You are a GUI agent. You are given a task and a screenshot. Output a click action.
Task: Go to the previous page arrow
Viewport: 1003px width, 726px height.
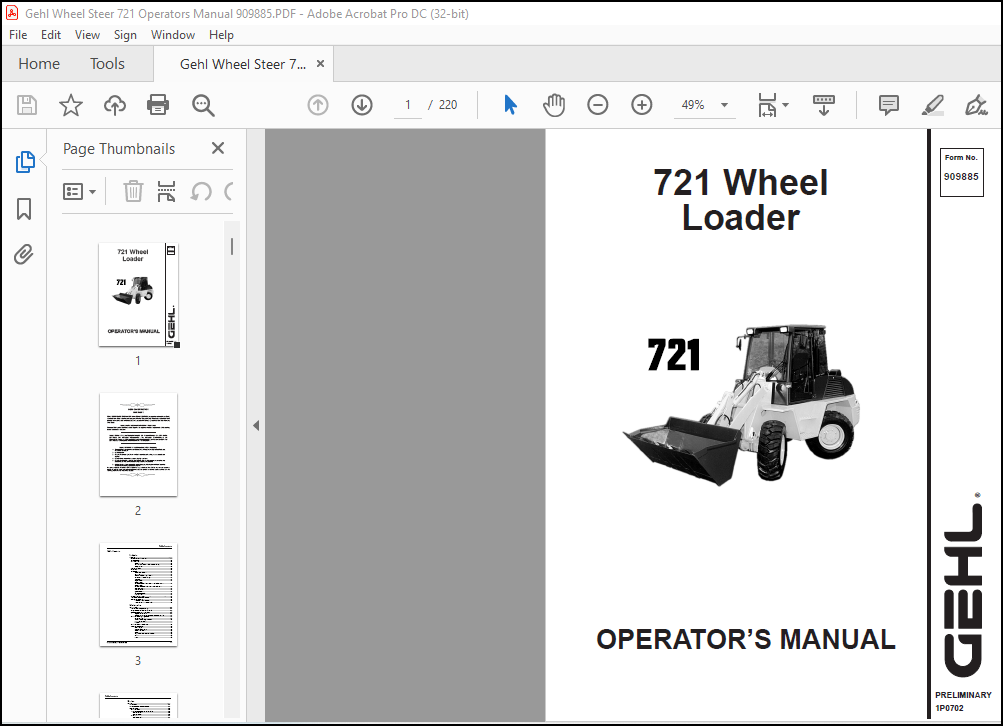(318, 105)
